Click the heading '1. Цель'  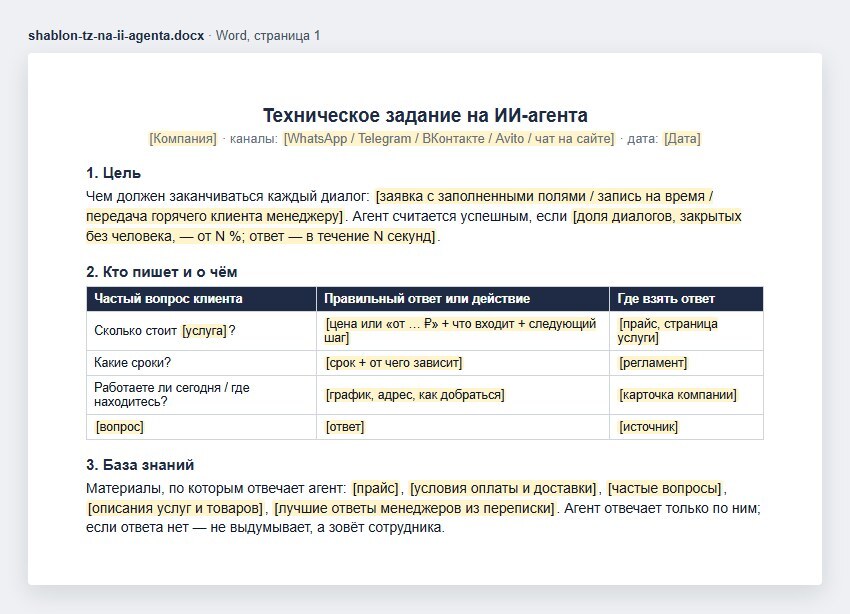click(x=113, y=173)
